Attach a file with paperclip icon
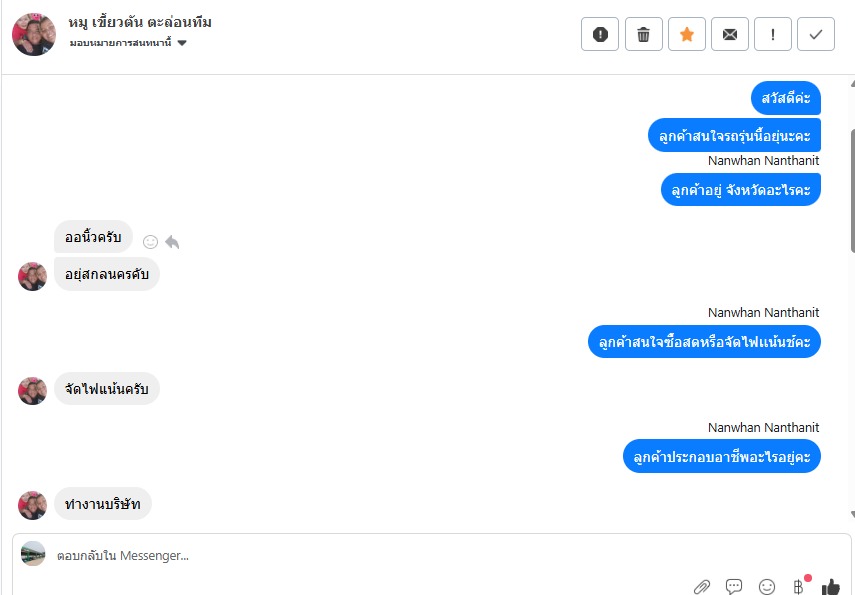Image resolution: width=855 pixels, height=595 pixels. pos(702,586)
